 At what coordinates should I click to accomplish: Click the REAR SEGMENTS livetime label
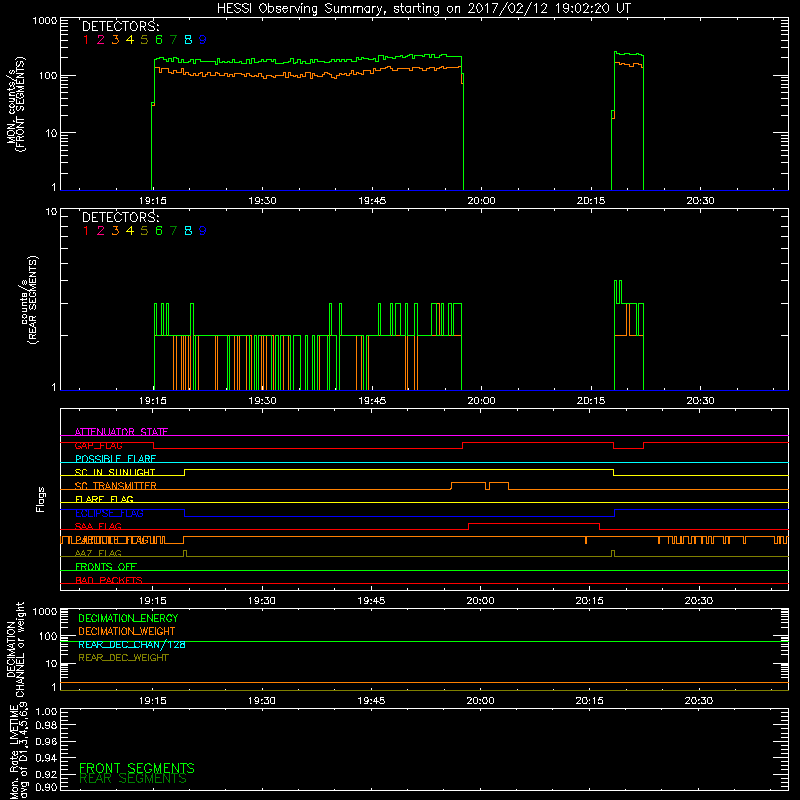coord(133,779)
